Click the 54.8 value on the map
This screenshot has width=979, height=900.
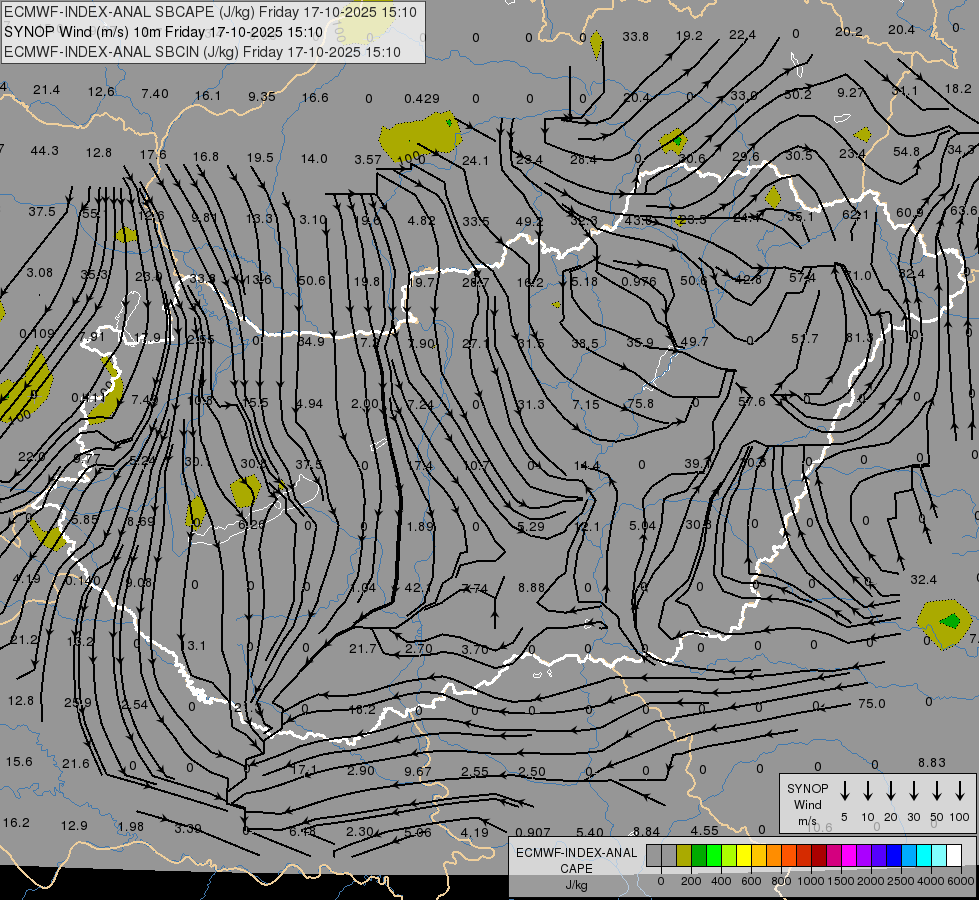click(x=907, y=151)
